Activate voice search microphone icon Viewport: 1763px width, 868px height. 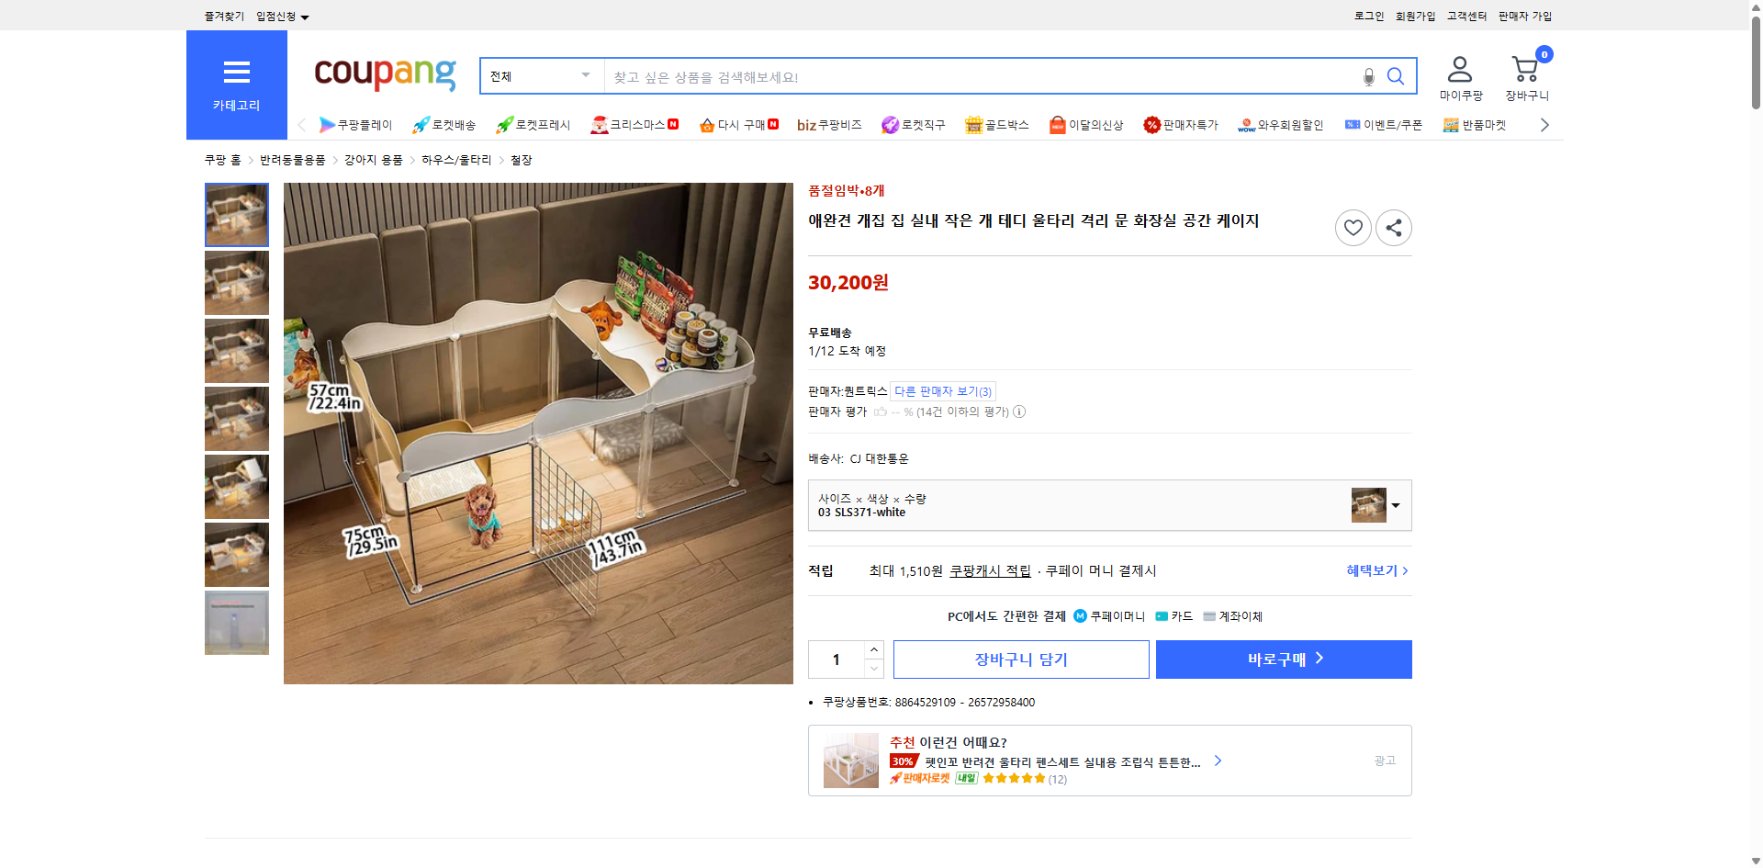[1369, 75]
